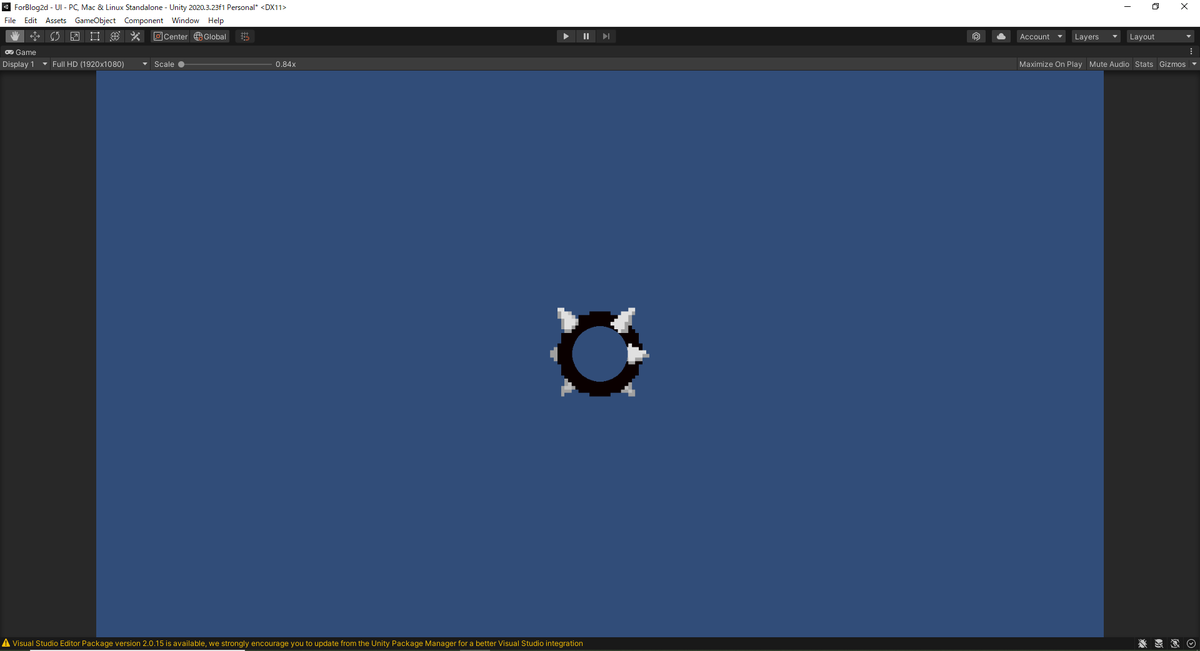Select the Rotate tool
The height and width of the screenshot is (651, 1200).
(54, 36)
